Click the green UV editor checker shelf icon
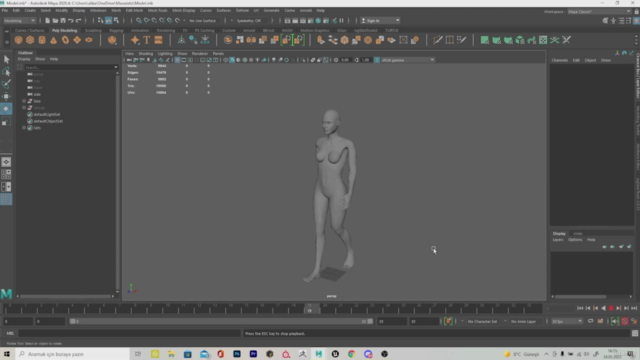640x360 pixels. coord(543,40)
